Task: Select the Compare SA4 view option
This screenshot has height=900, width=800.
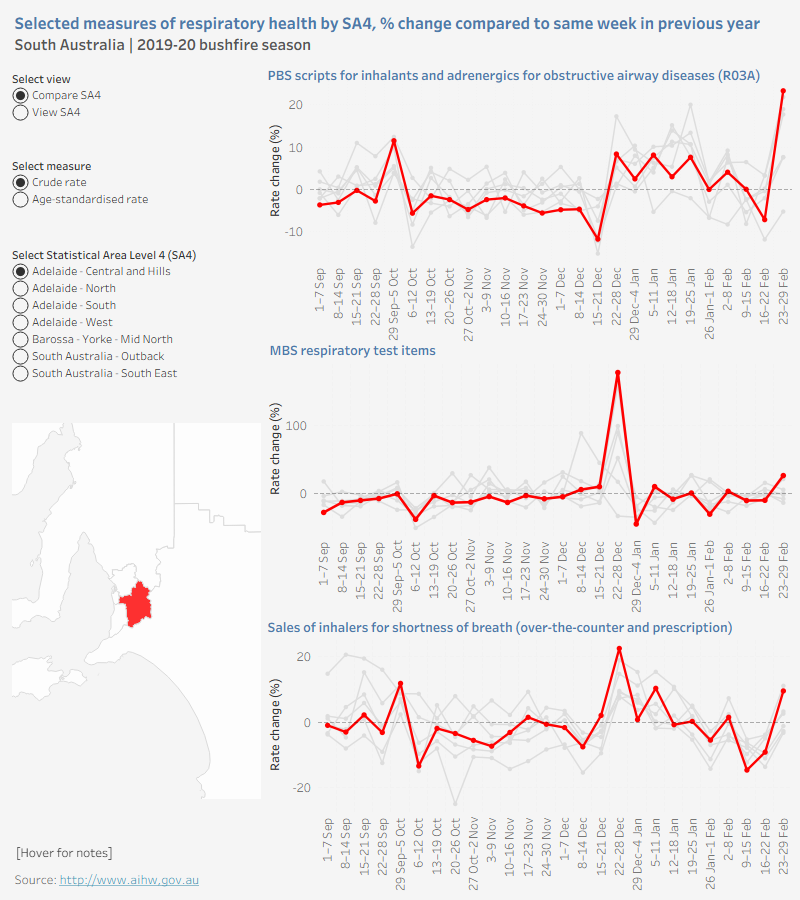Action: [x=57, y=95]
